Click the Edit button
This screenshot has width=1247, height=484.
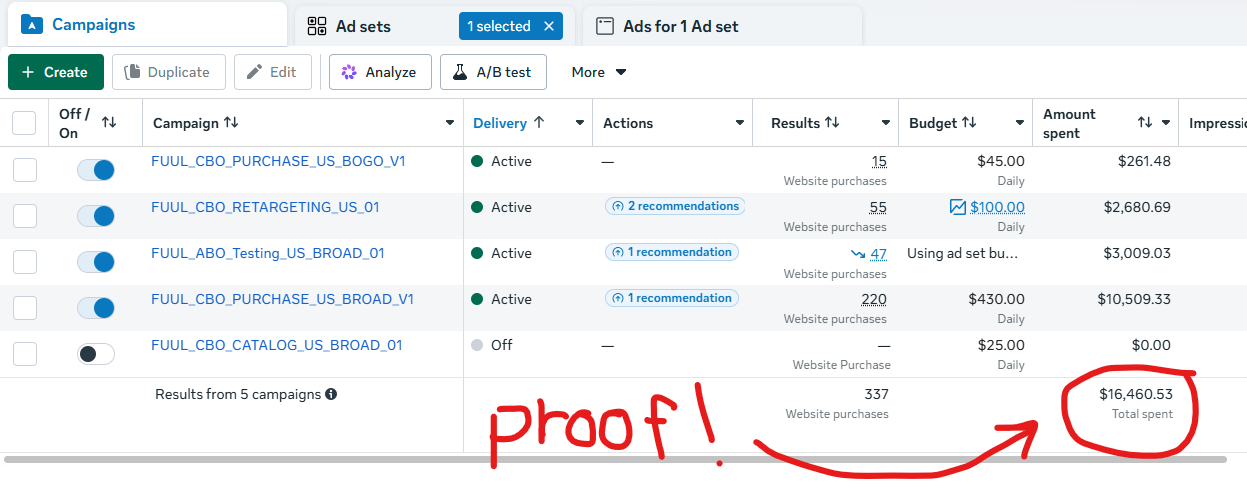point(273,72)
